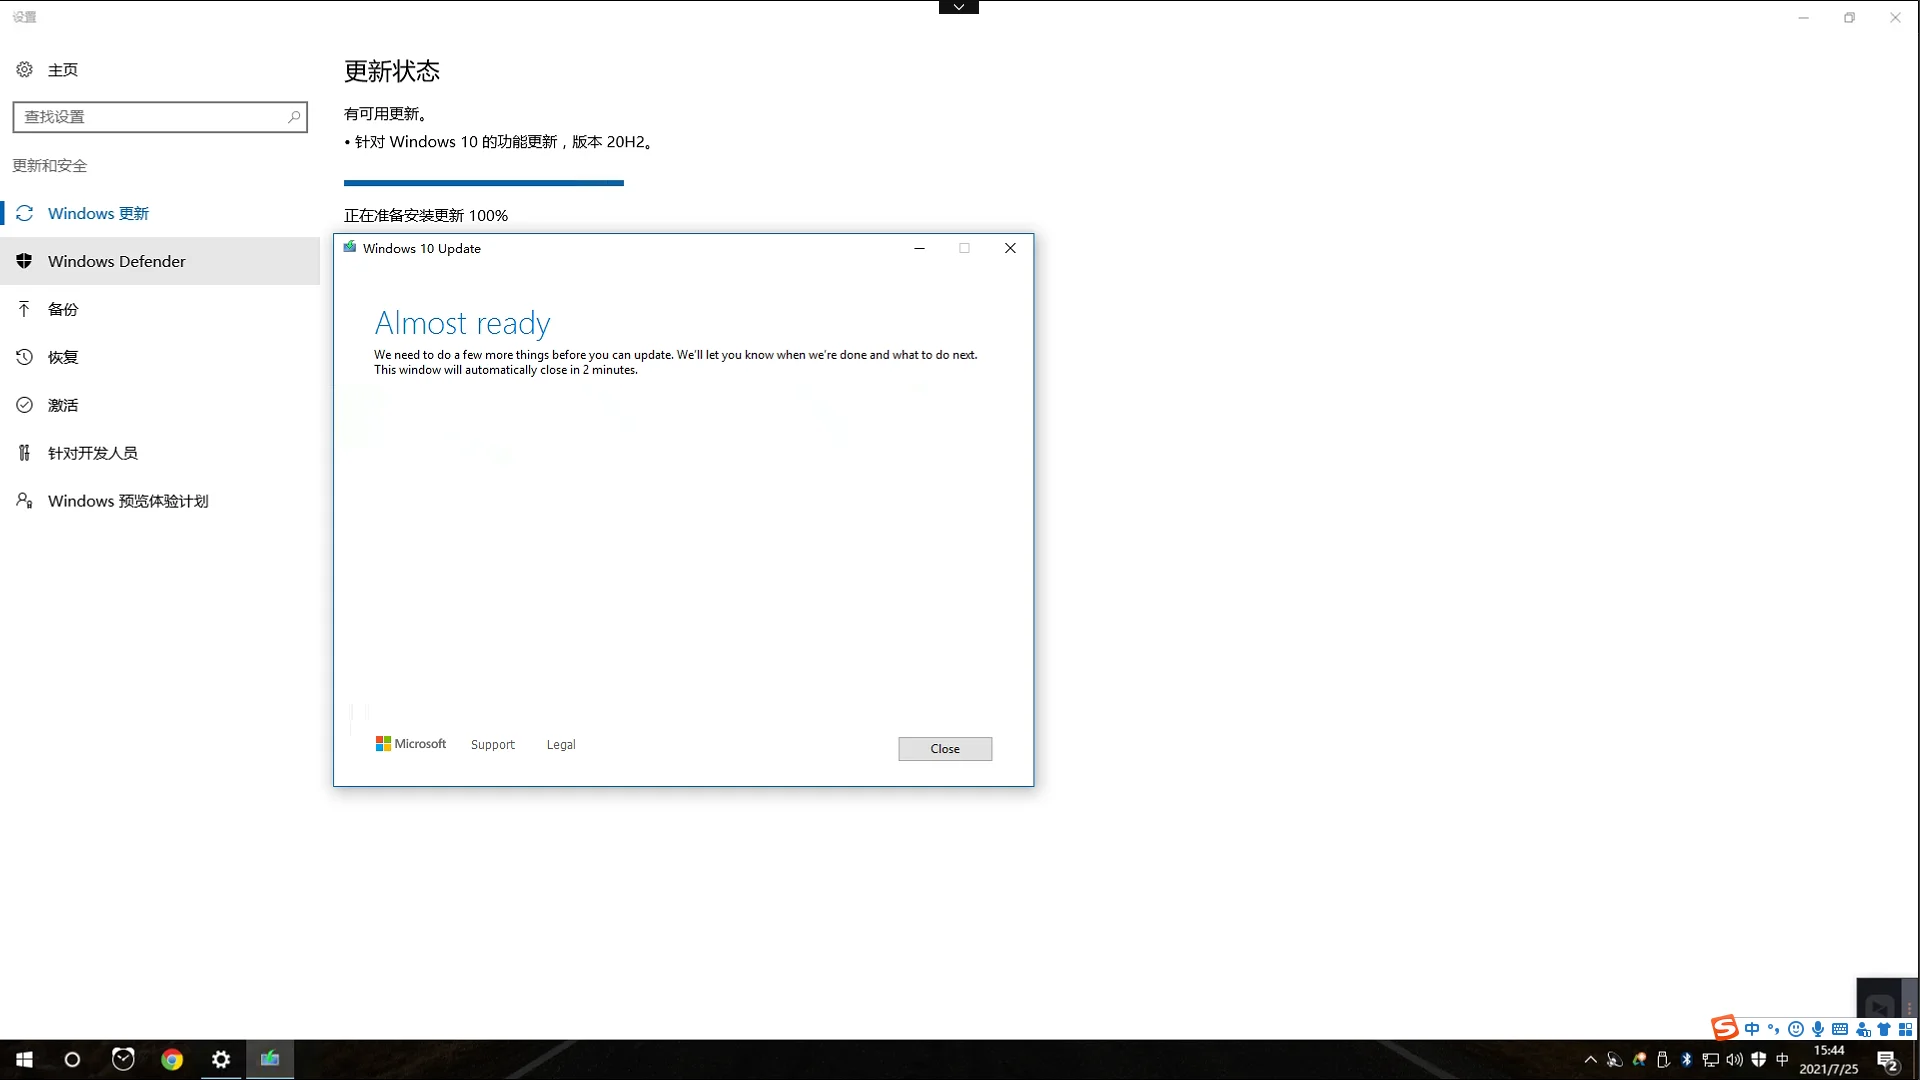This screenshot has width=1920, height=1080.
Task: Switch input language via tray 中 indicator
Action: pos(1782,1059)
